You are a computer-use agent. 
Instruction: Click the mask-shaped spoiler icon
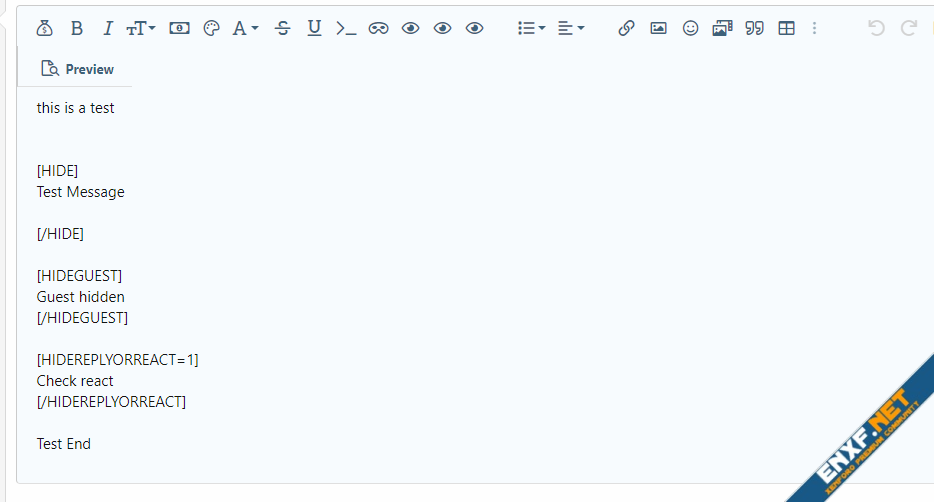tap(378, 28)
